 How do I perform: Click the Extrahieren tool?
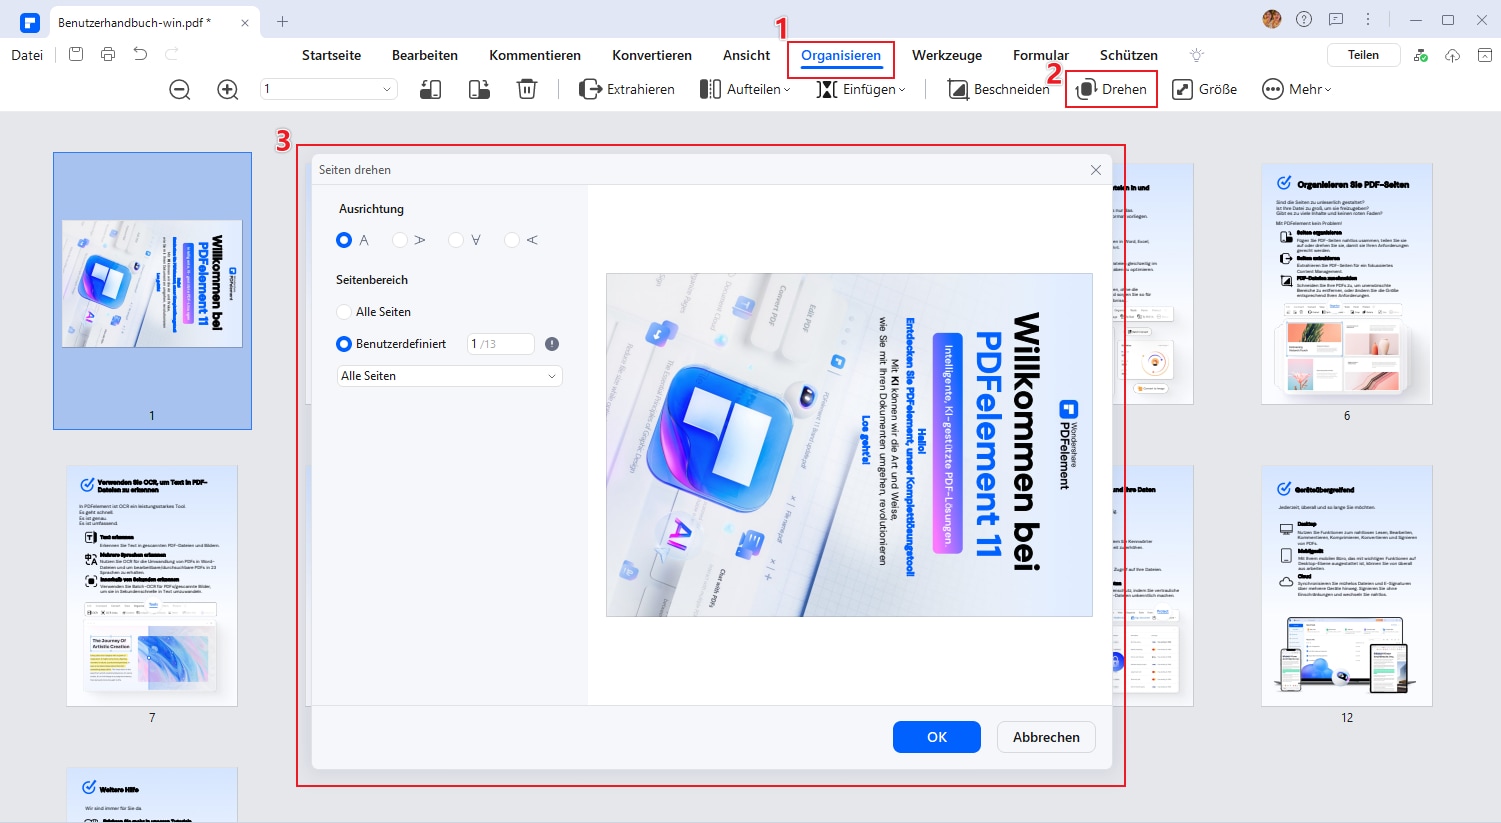click(627, 90)
